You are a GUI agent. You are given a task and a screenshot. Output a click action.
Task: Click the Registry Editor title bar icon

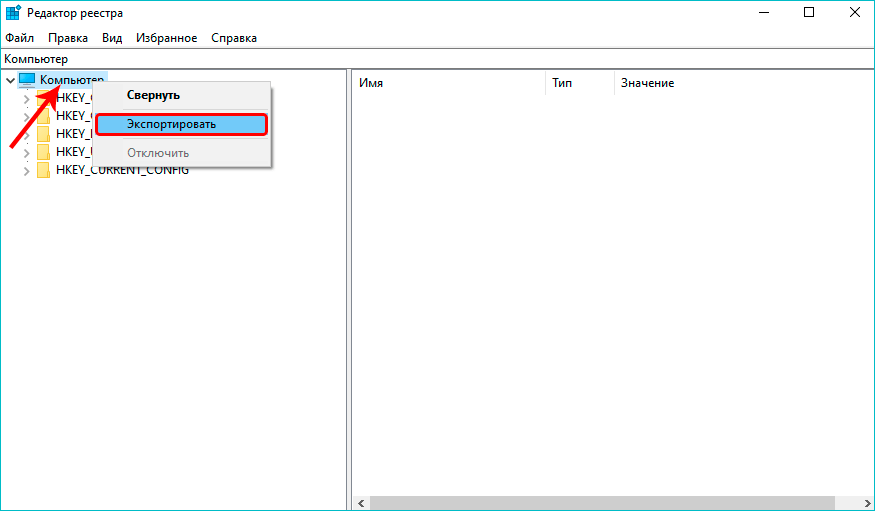coord(13,12)
